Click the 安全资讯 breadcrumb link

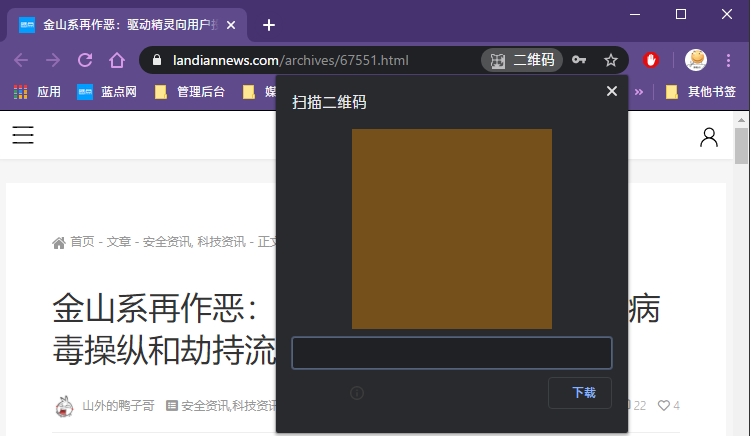167,242
